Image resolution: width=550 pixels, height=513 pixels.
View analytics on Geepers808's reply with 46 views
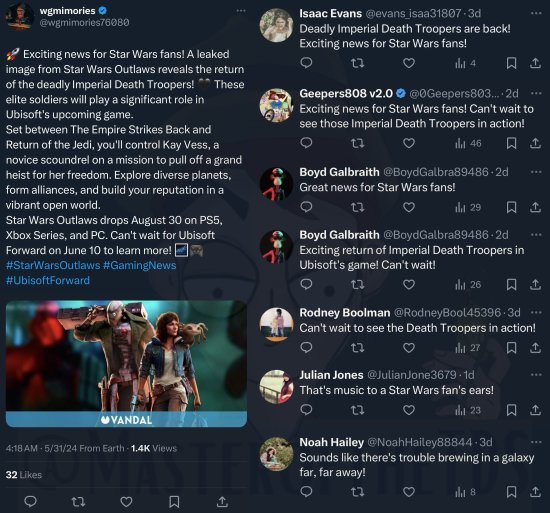(x=468, y=143)
